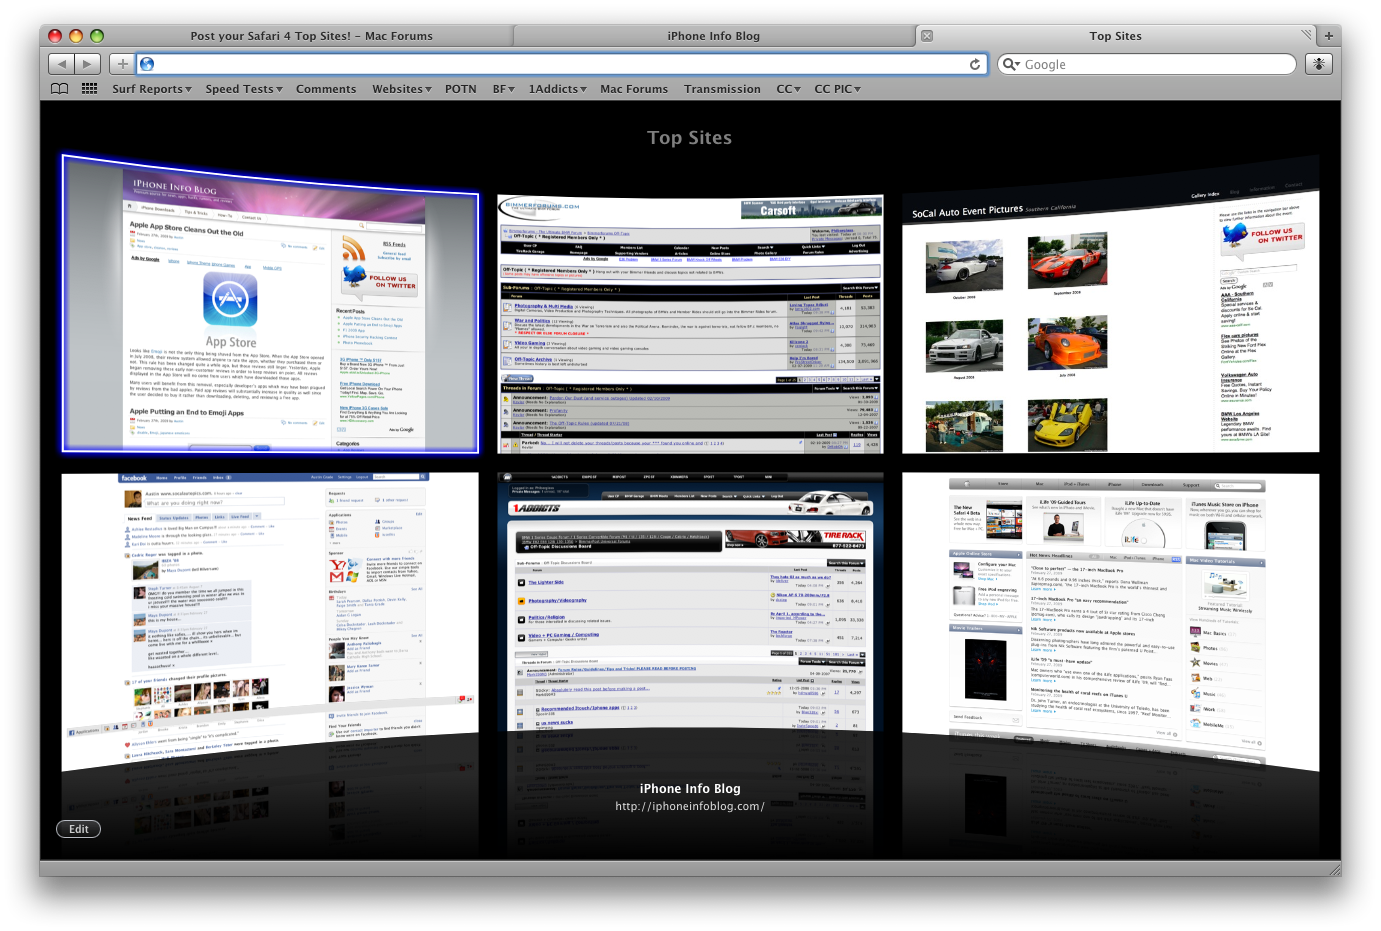Open Top Sites via the grid icon

point(90,89)
